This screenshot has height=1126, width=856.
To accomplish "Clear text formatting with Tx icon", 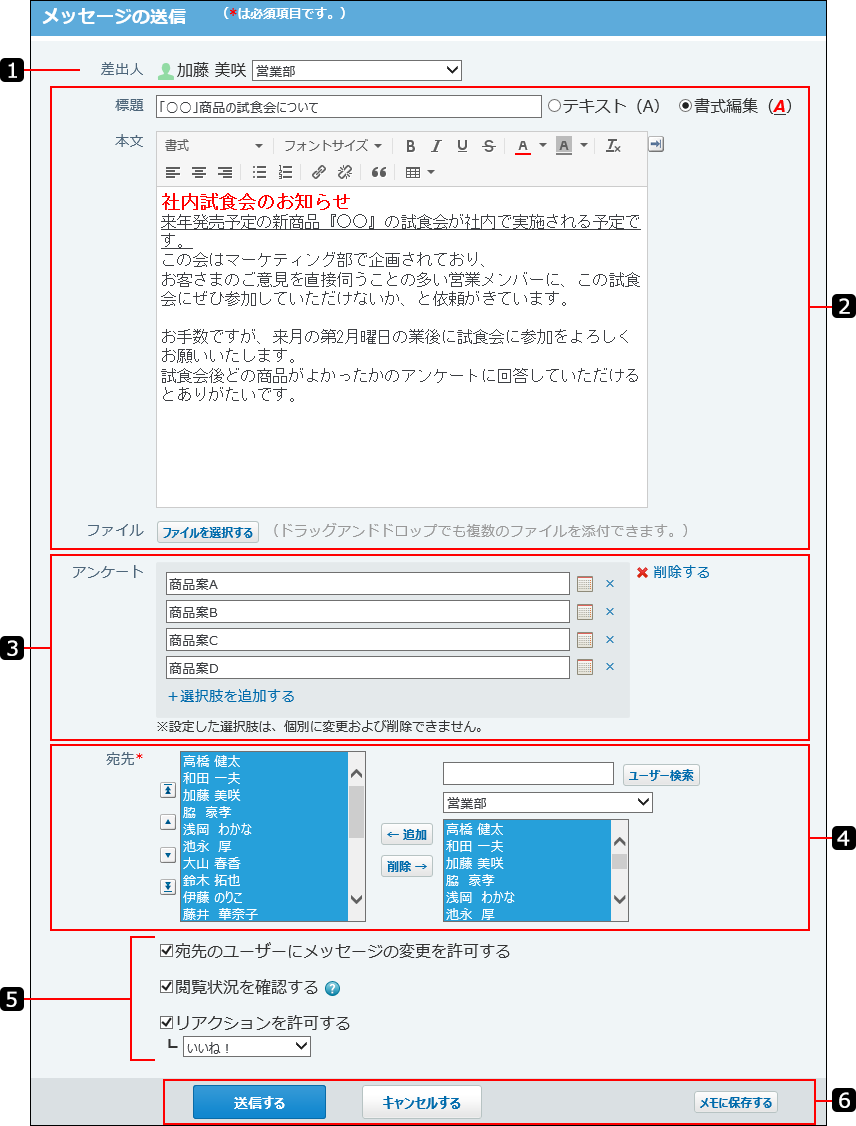I will click(613, 146).
